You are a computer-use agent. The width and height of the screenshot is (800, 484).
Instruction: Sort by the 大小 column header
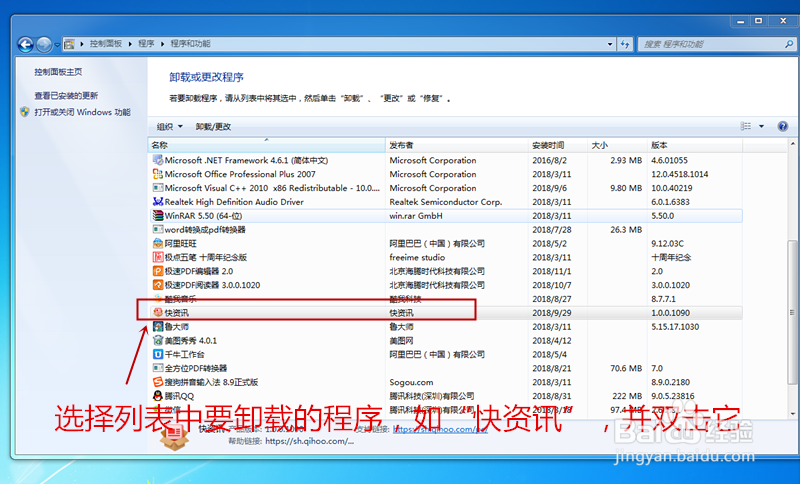click(617, 145)
